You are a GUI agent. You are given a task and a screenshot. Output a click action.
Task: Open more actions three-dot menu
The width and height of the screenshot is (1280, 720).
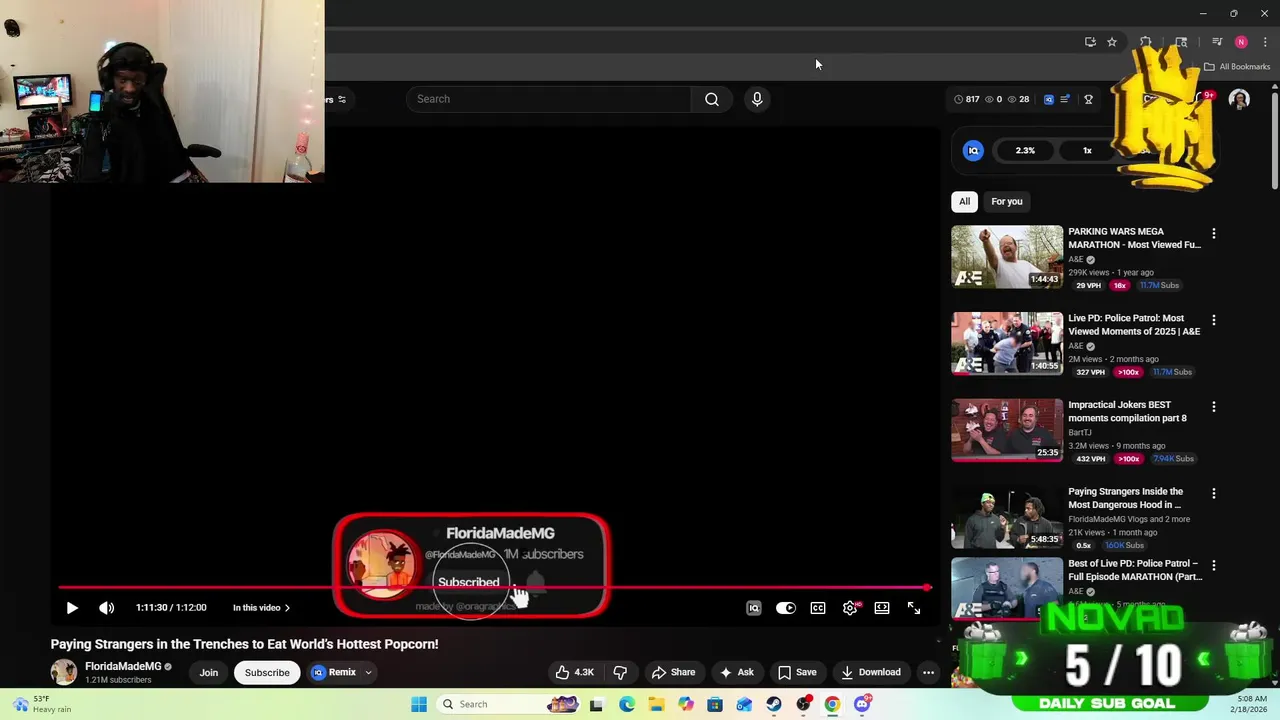coord(928,672)
